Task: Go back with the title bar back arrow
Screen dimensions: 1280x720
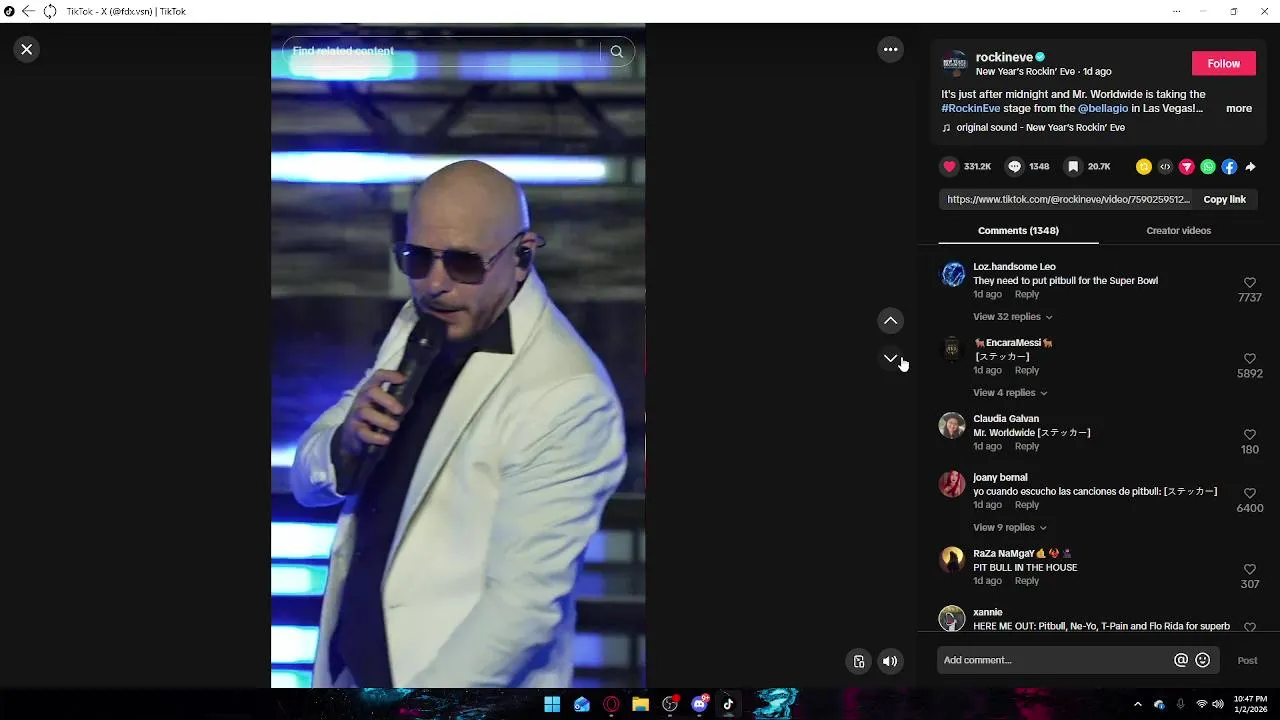Action: click(28, 11)
